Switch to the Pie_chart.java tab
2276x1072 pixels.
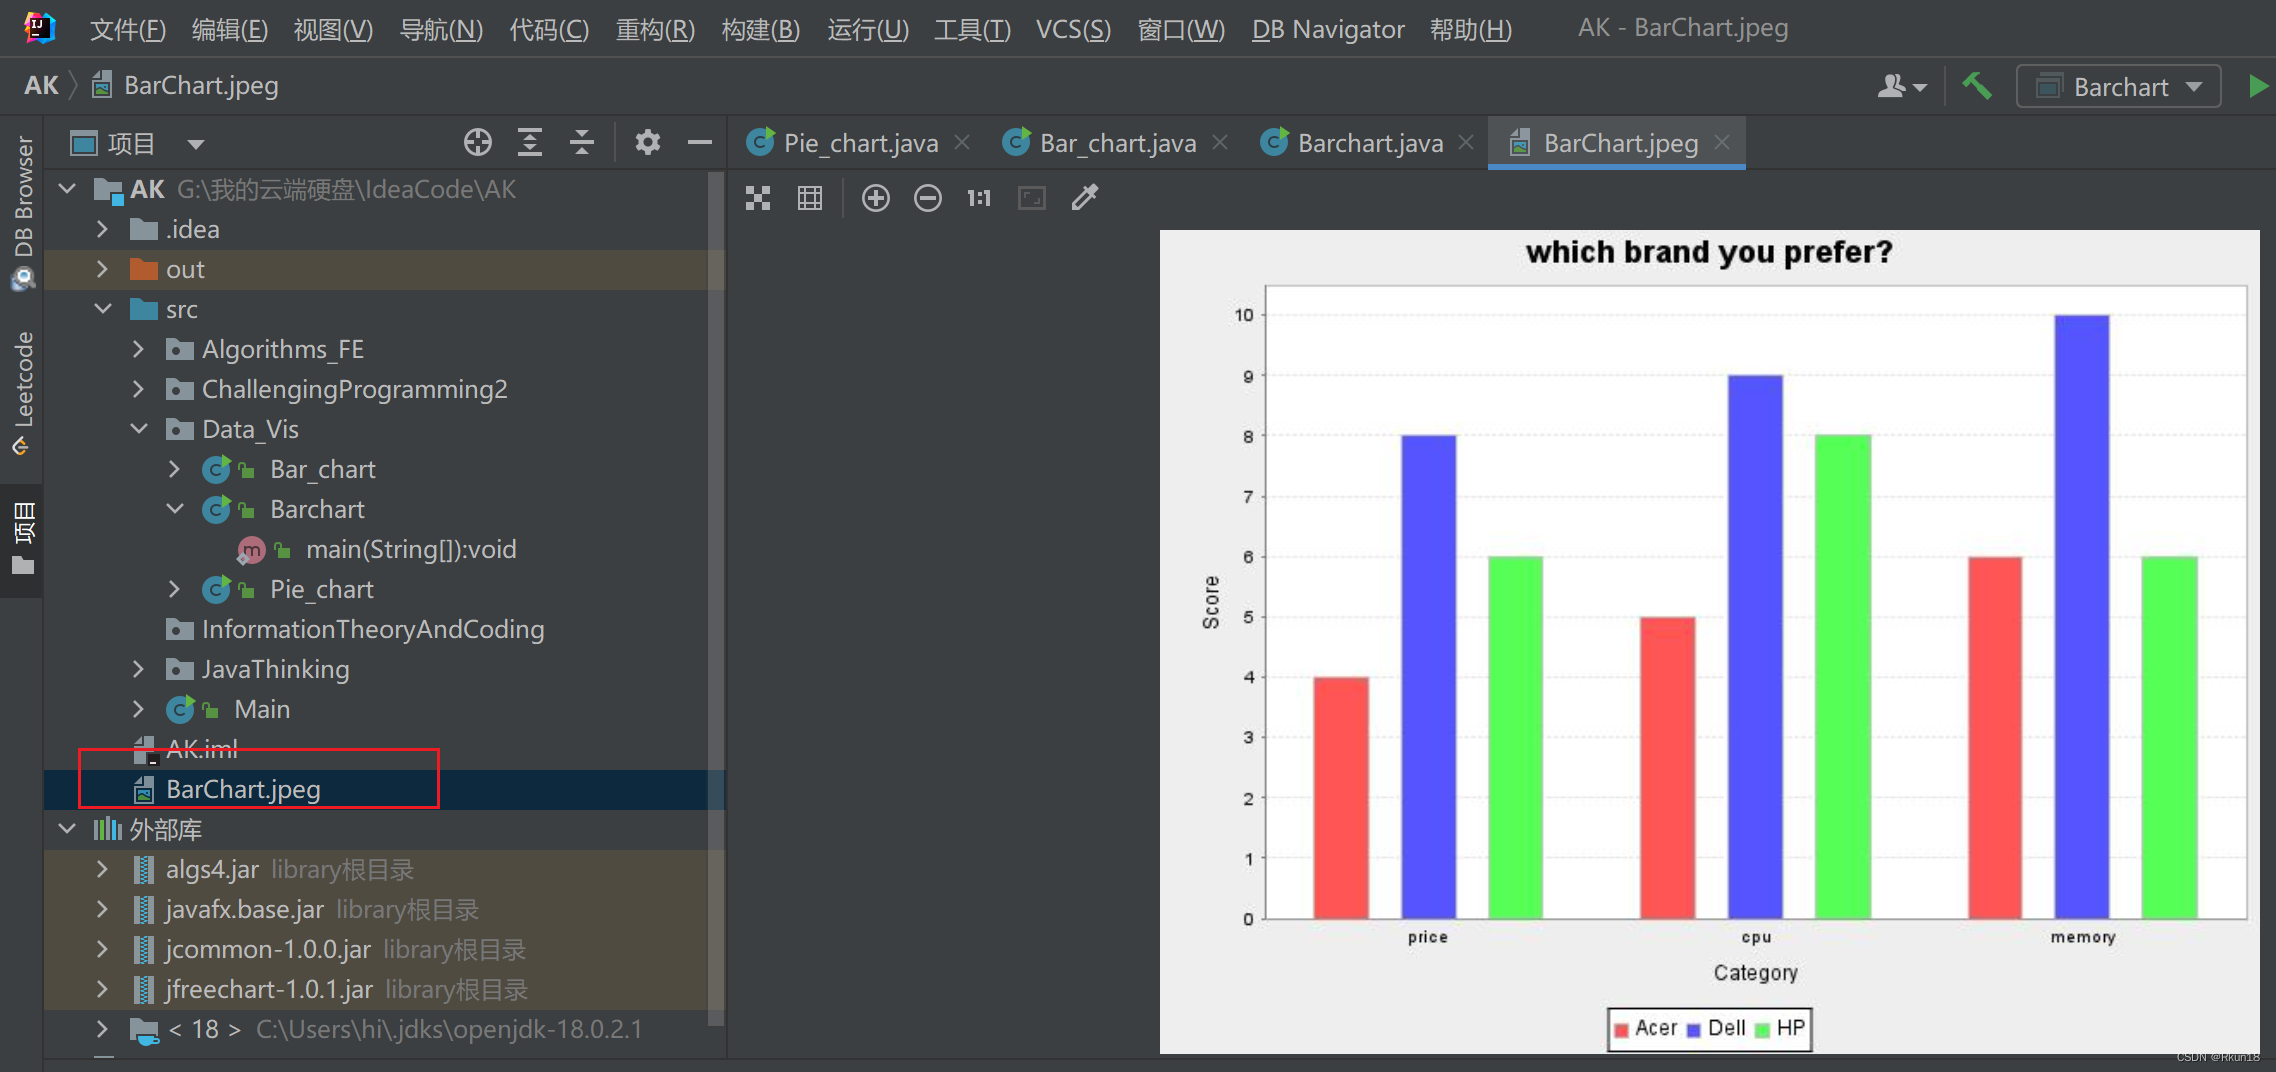861,144
